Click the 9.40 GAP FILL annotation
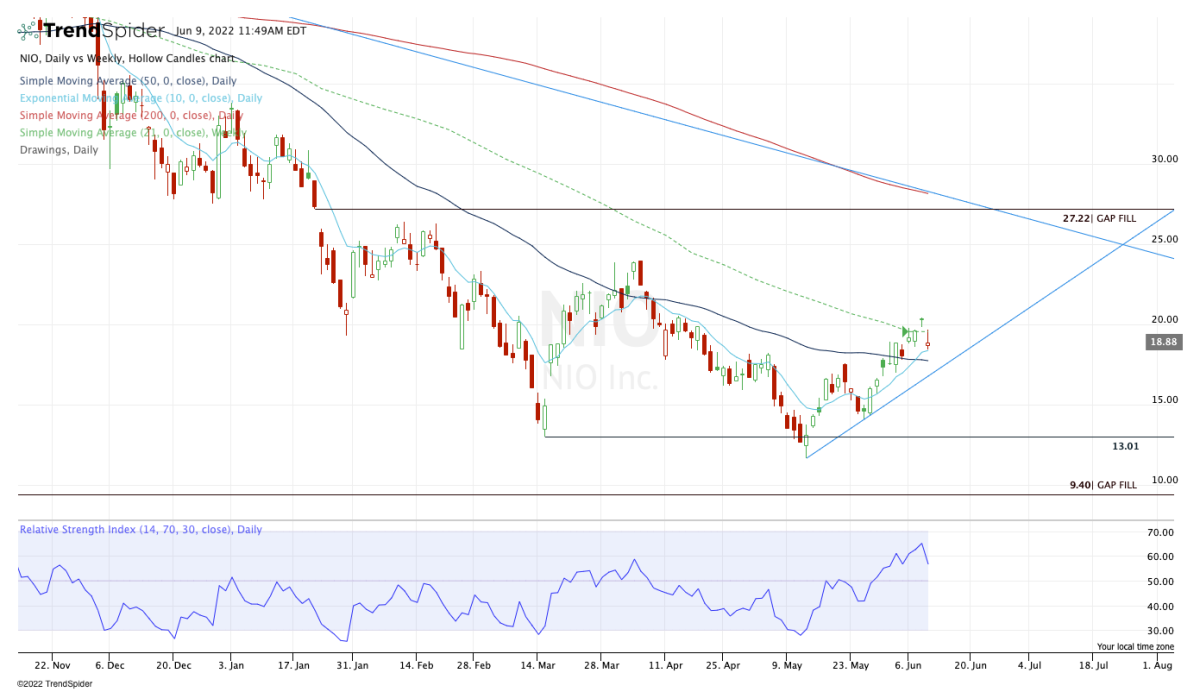The height and width of the screenshot is (692, 1200). click(x=1103, y=485)
